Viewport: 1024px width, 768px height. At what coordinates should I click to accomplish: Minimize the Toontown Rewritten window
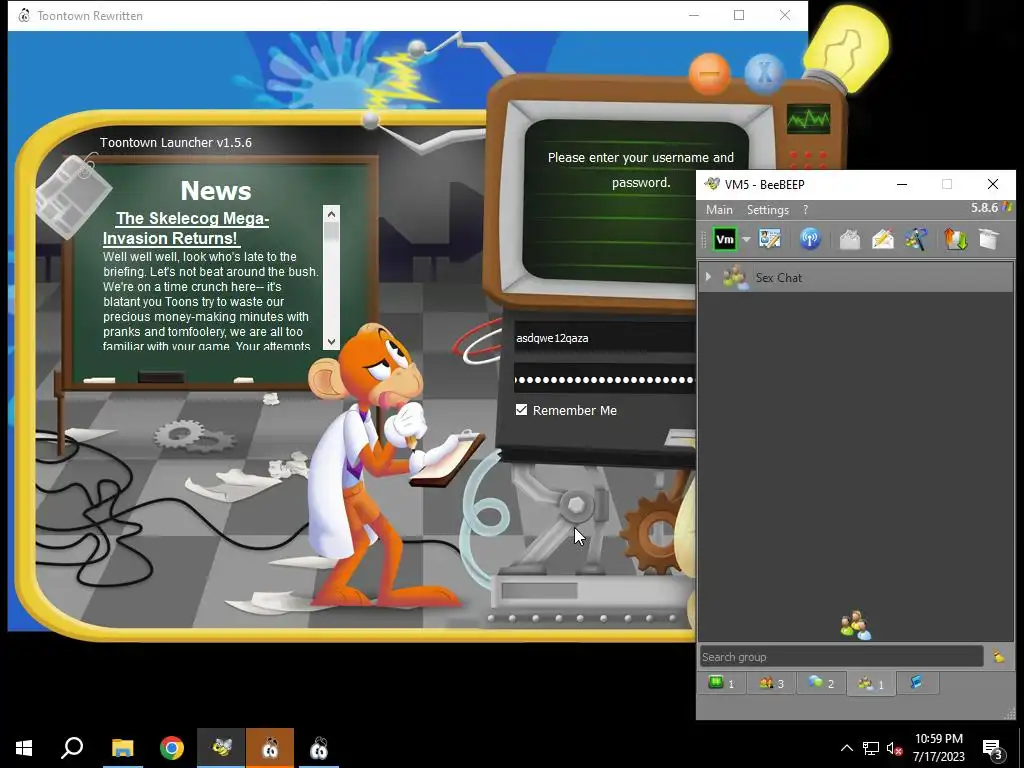(694, 15)
